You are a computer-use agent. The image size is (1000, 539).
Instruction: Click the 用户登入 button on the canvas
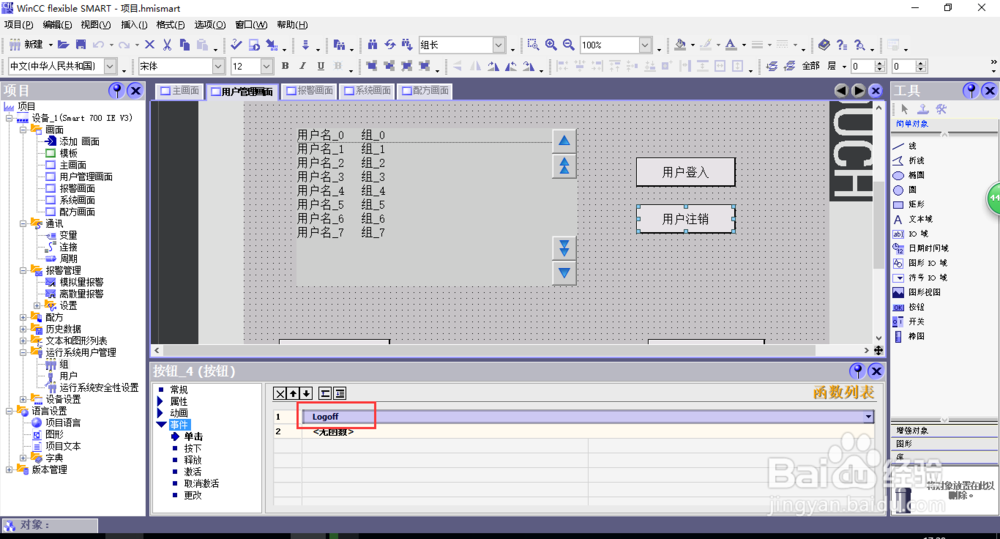pos(686,172)
